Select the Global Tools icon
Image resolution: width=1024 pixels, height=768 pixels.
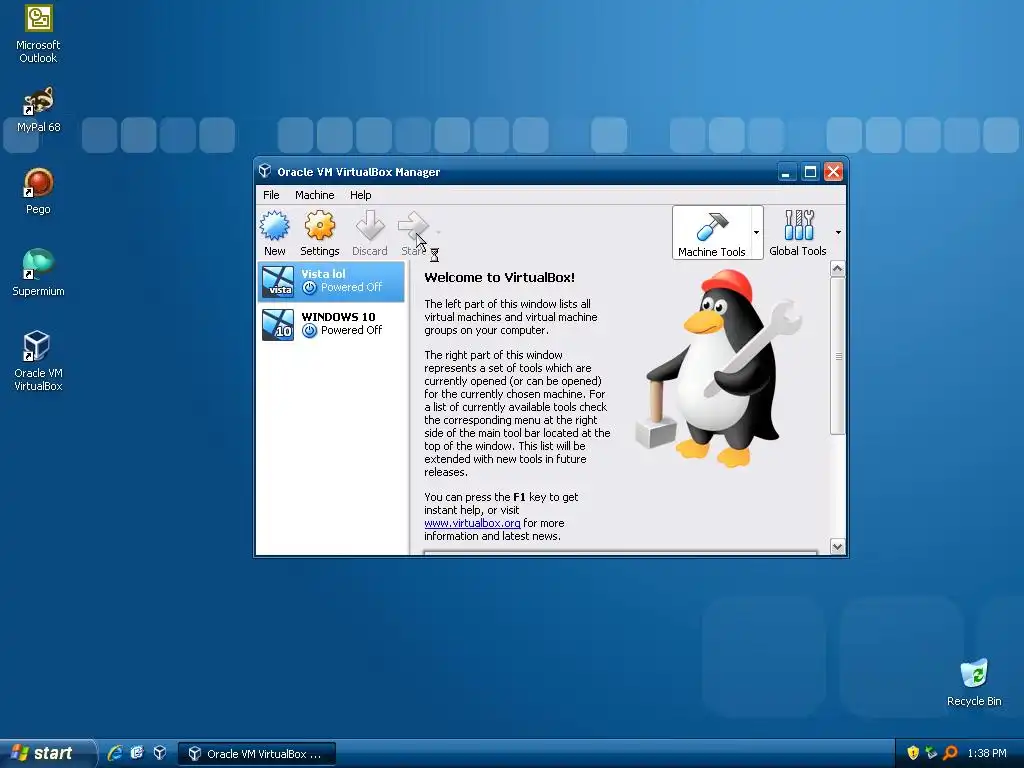[798, 232]
